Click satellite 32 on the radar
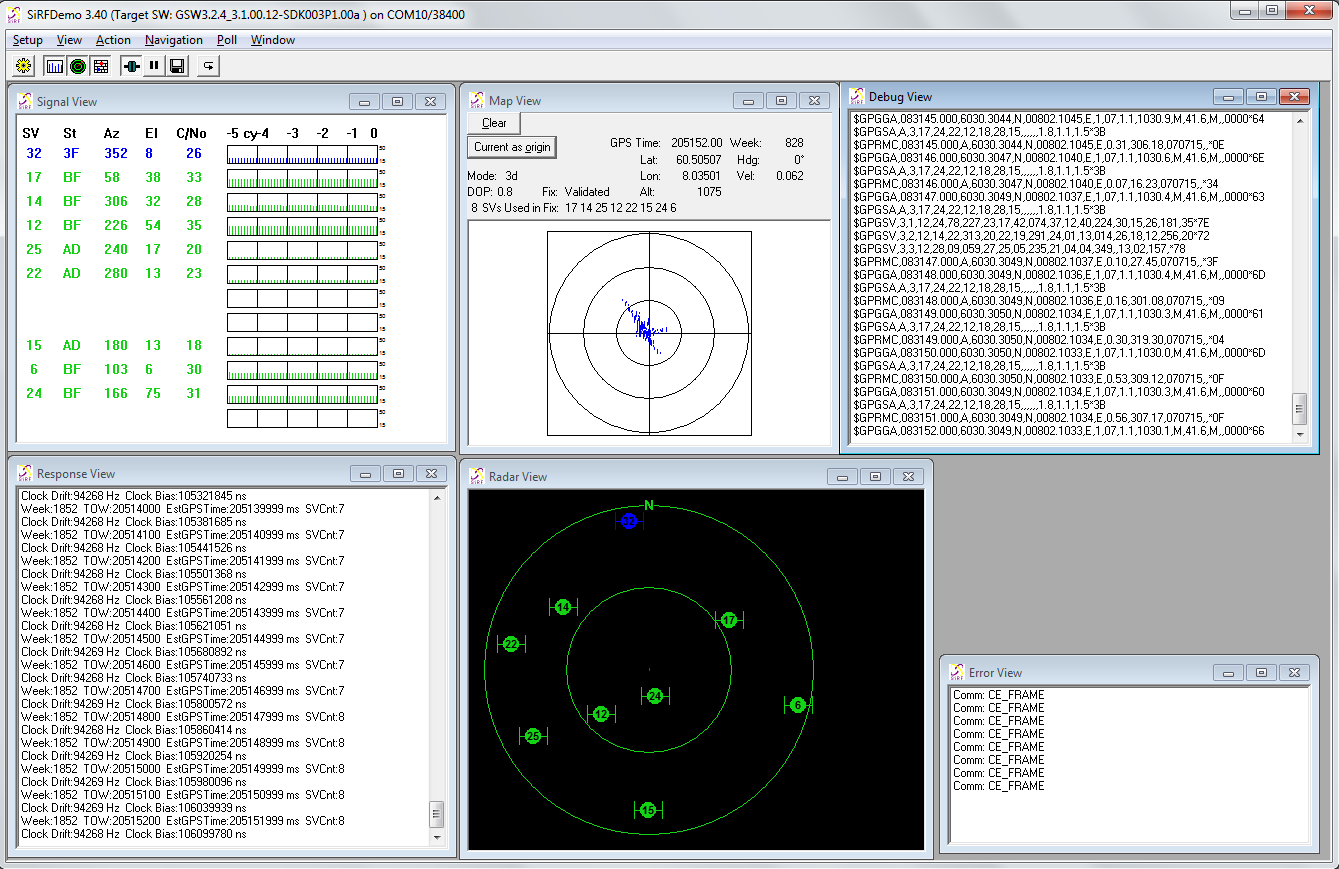 point(629,521)
